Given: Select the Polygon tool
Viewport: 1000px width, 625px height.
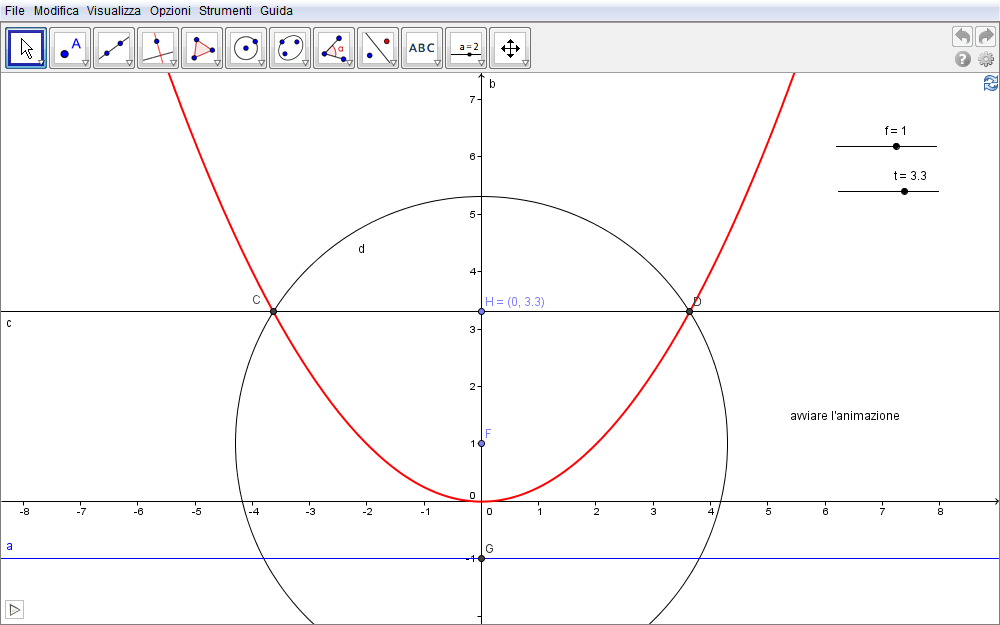Looking at the screenshot, I should click(x=202, y=47).
